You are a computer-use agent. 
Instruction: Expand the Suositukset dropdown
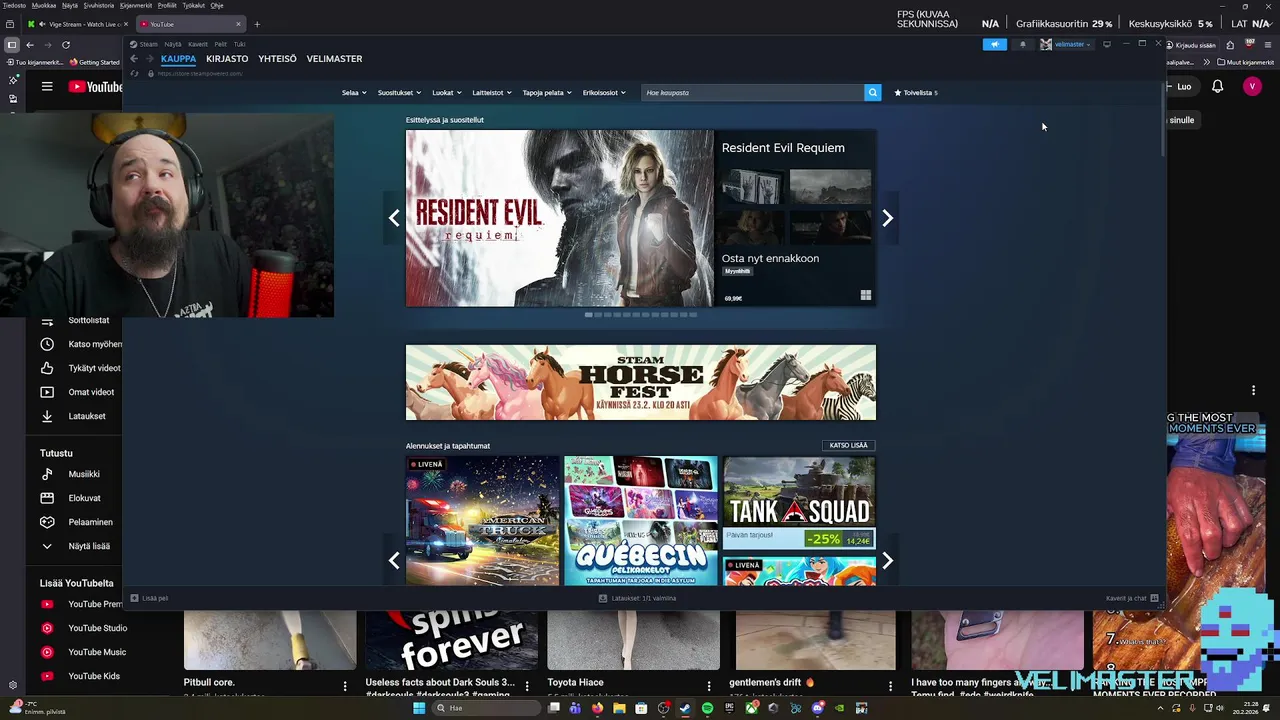(x=398, y=92)
